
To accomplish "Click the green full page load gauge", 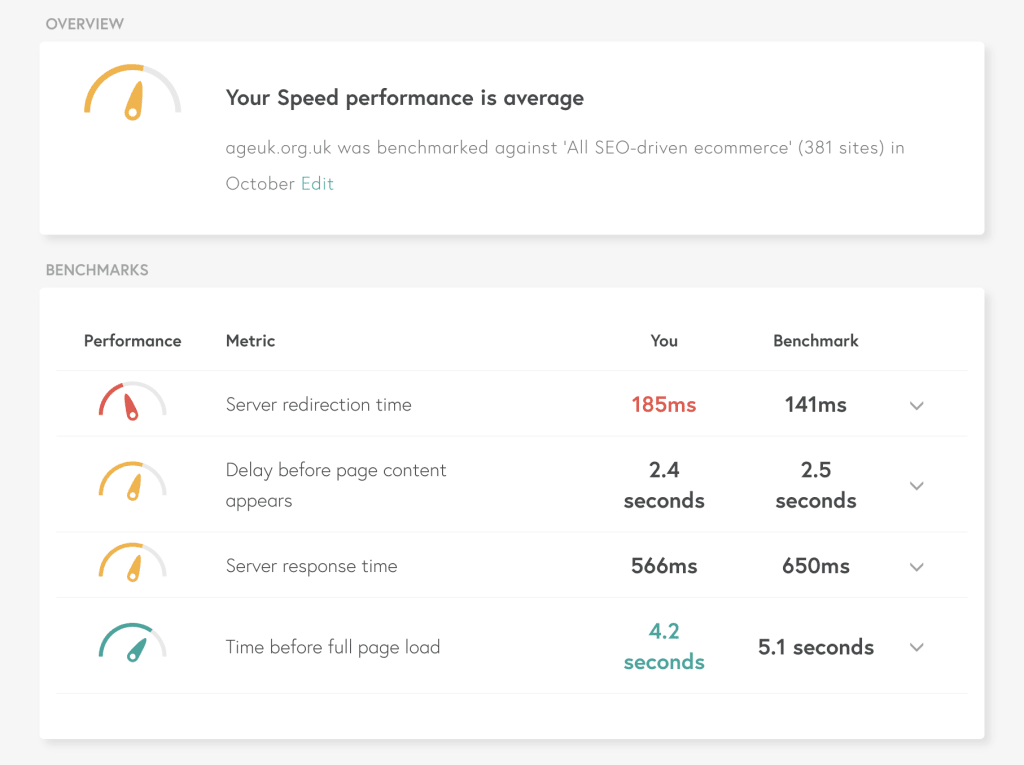I will (133, 643).
